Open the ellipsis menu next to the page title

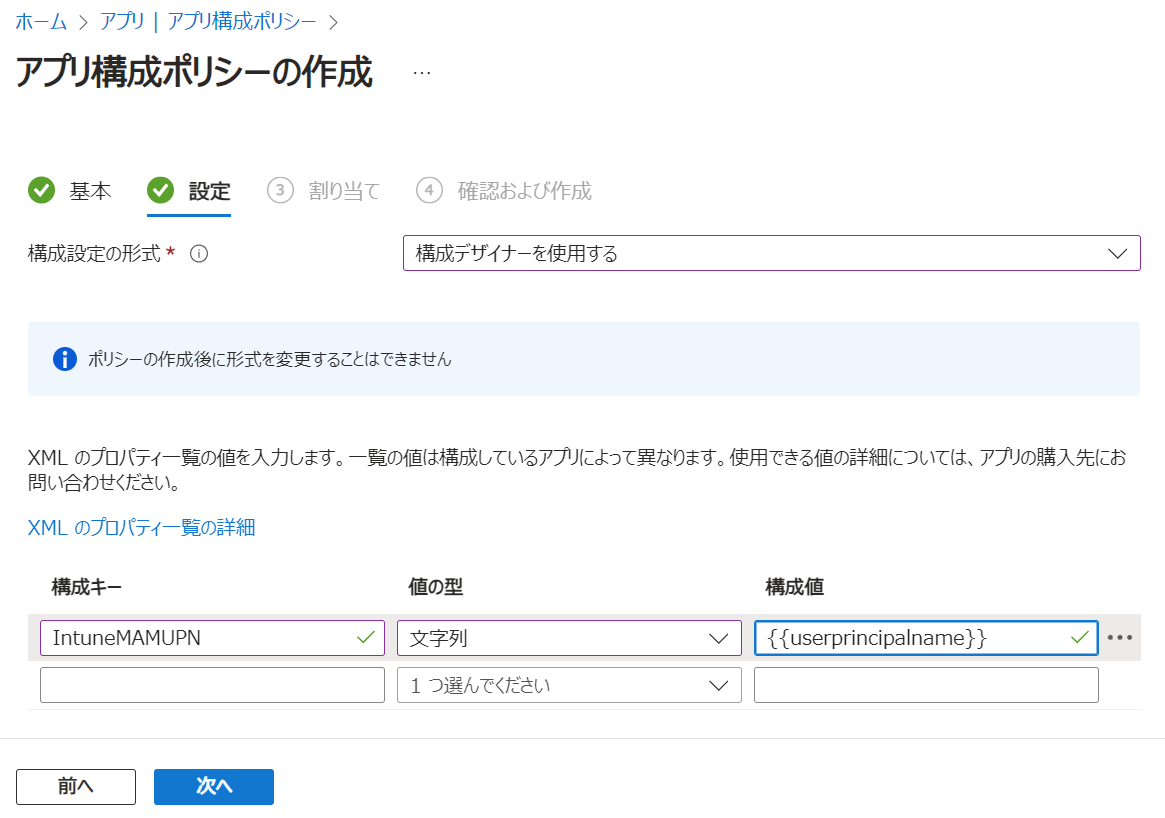tap(421, 71)
